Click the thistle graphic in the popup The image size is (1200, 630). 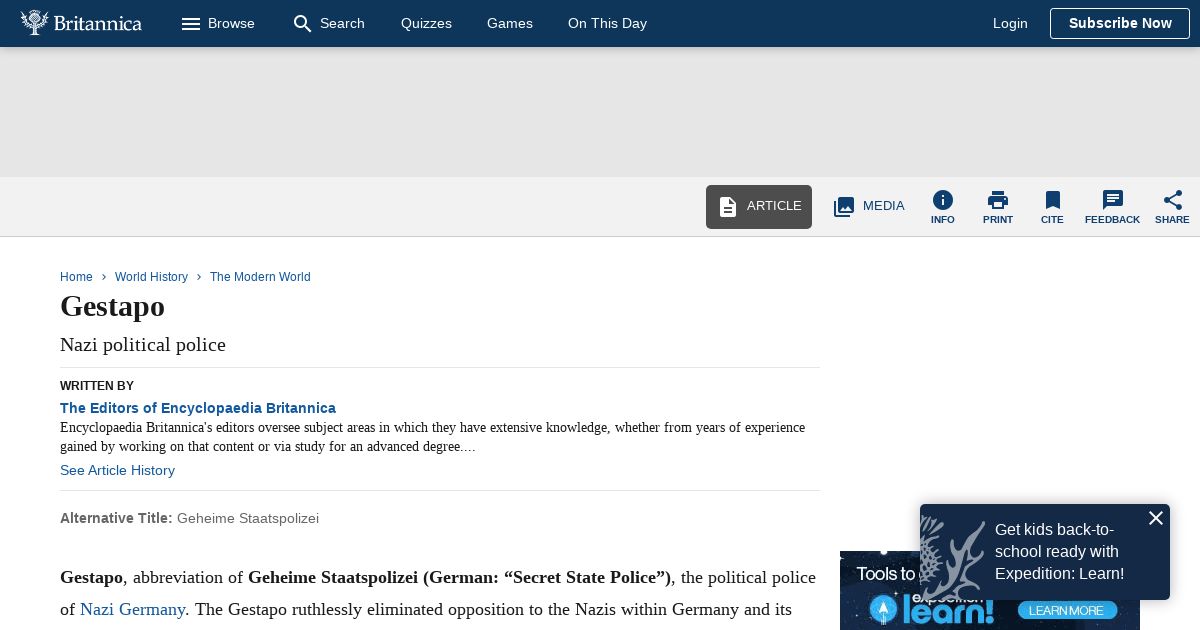point(952,556)
